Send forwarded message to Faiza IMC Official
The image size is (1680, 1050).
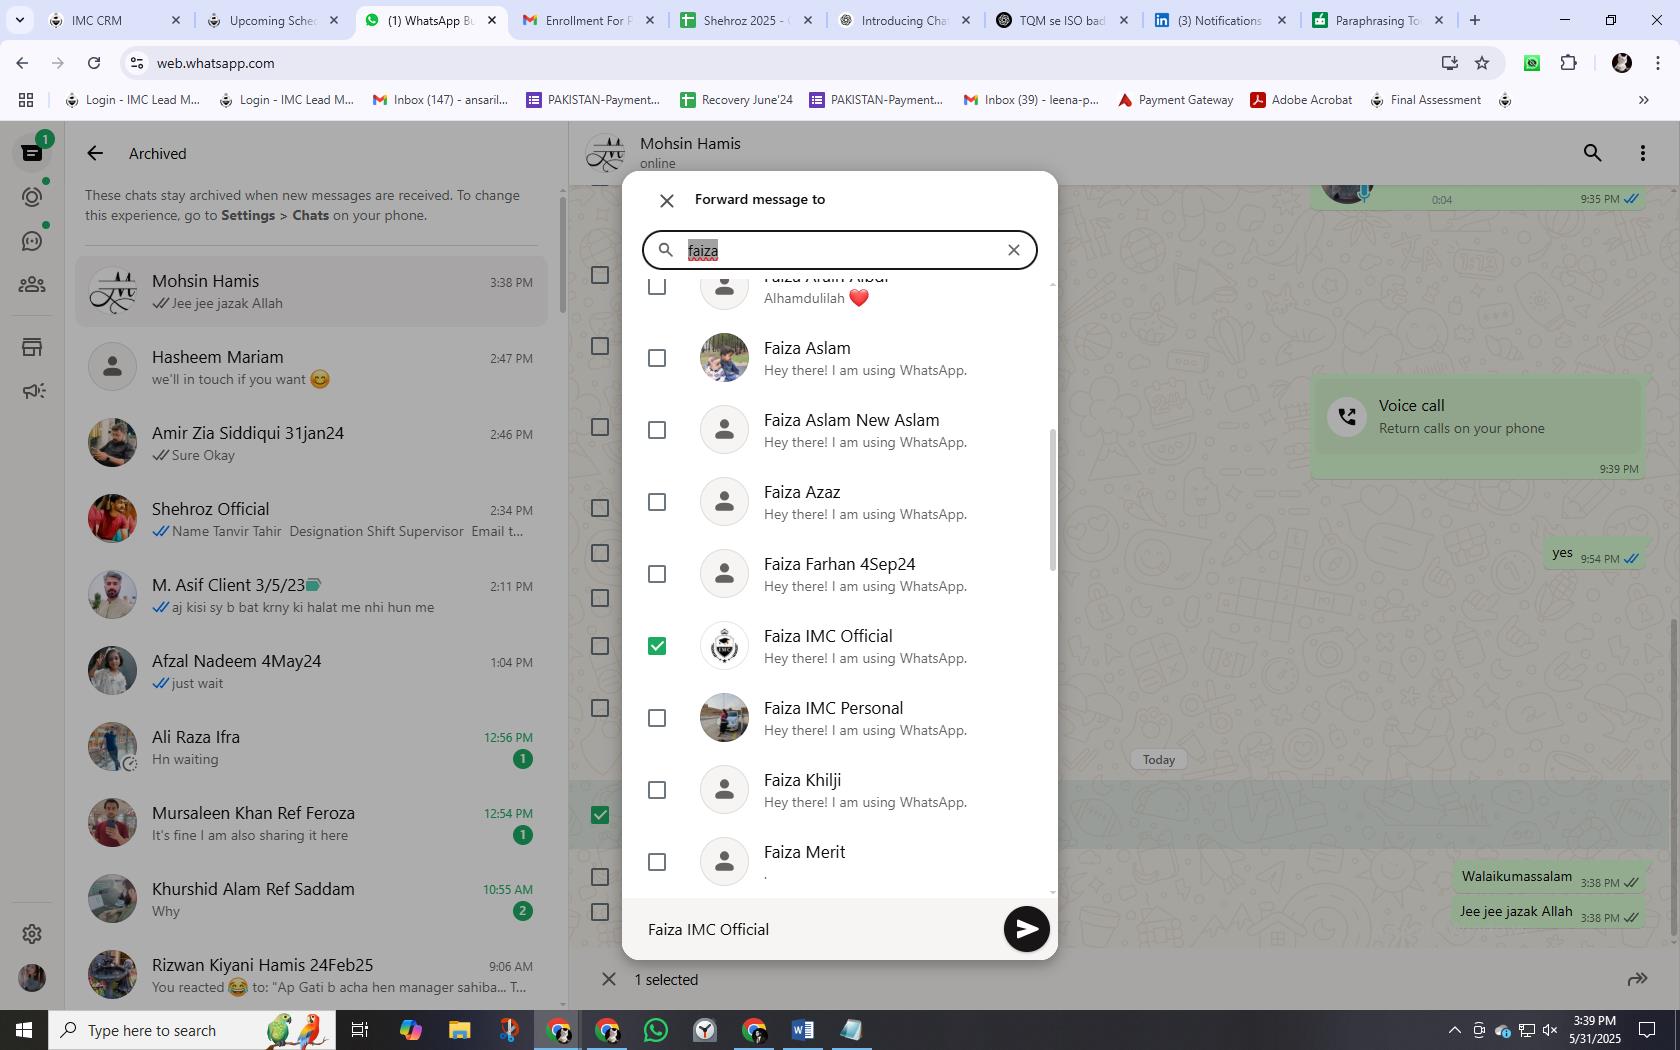pos(1026,929)
